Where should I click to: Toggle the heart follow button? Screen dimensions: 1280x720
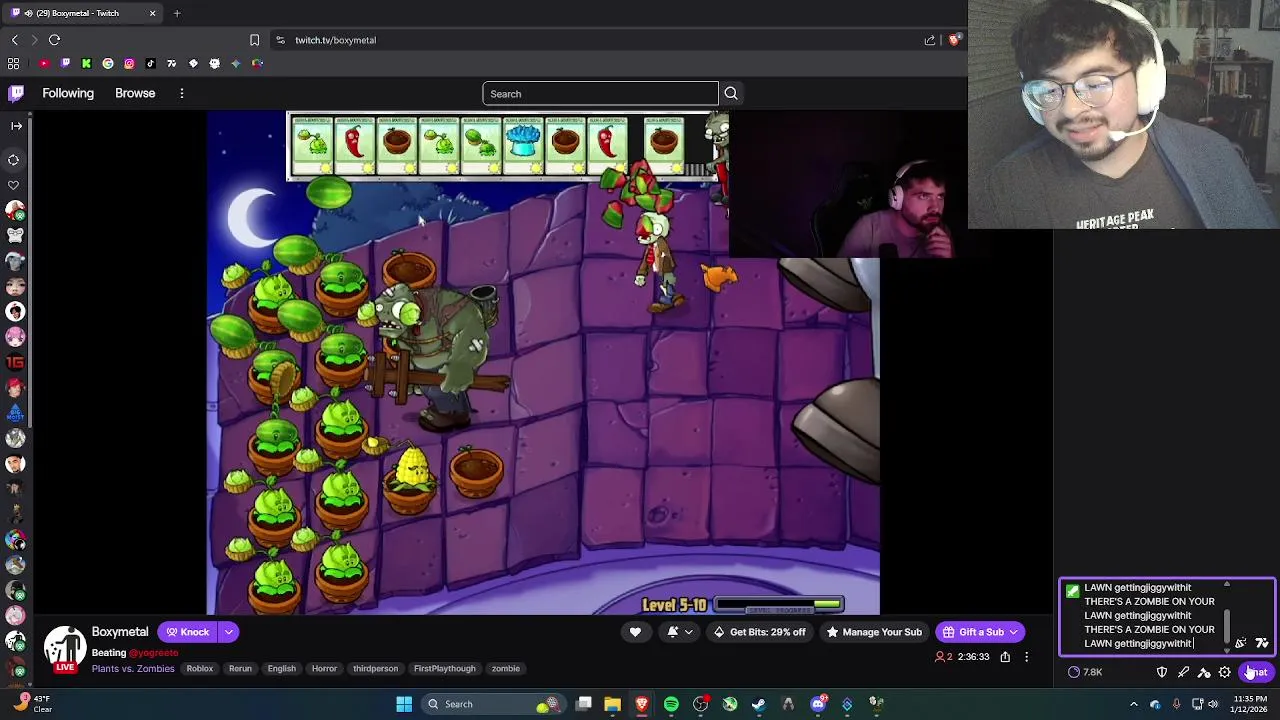[635, 632]
